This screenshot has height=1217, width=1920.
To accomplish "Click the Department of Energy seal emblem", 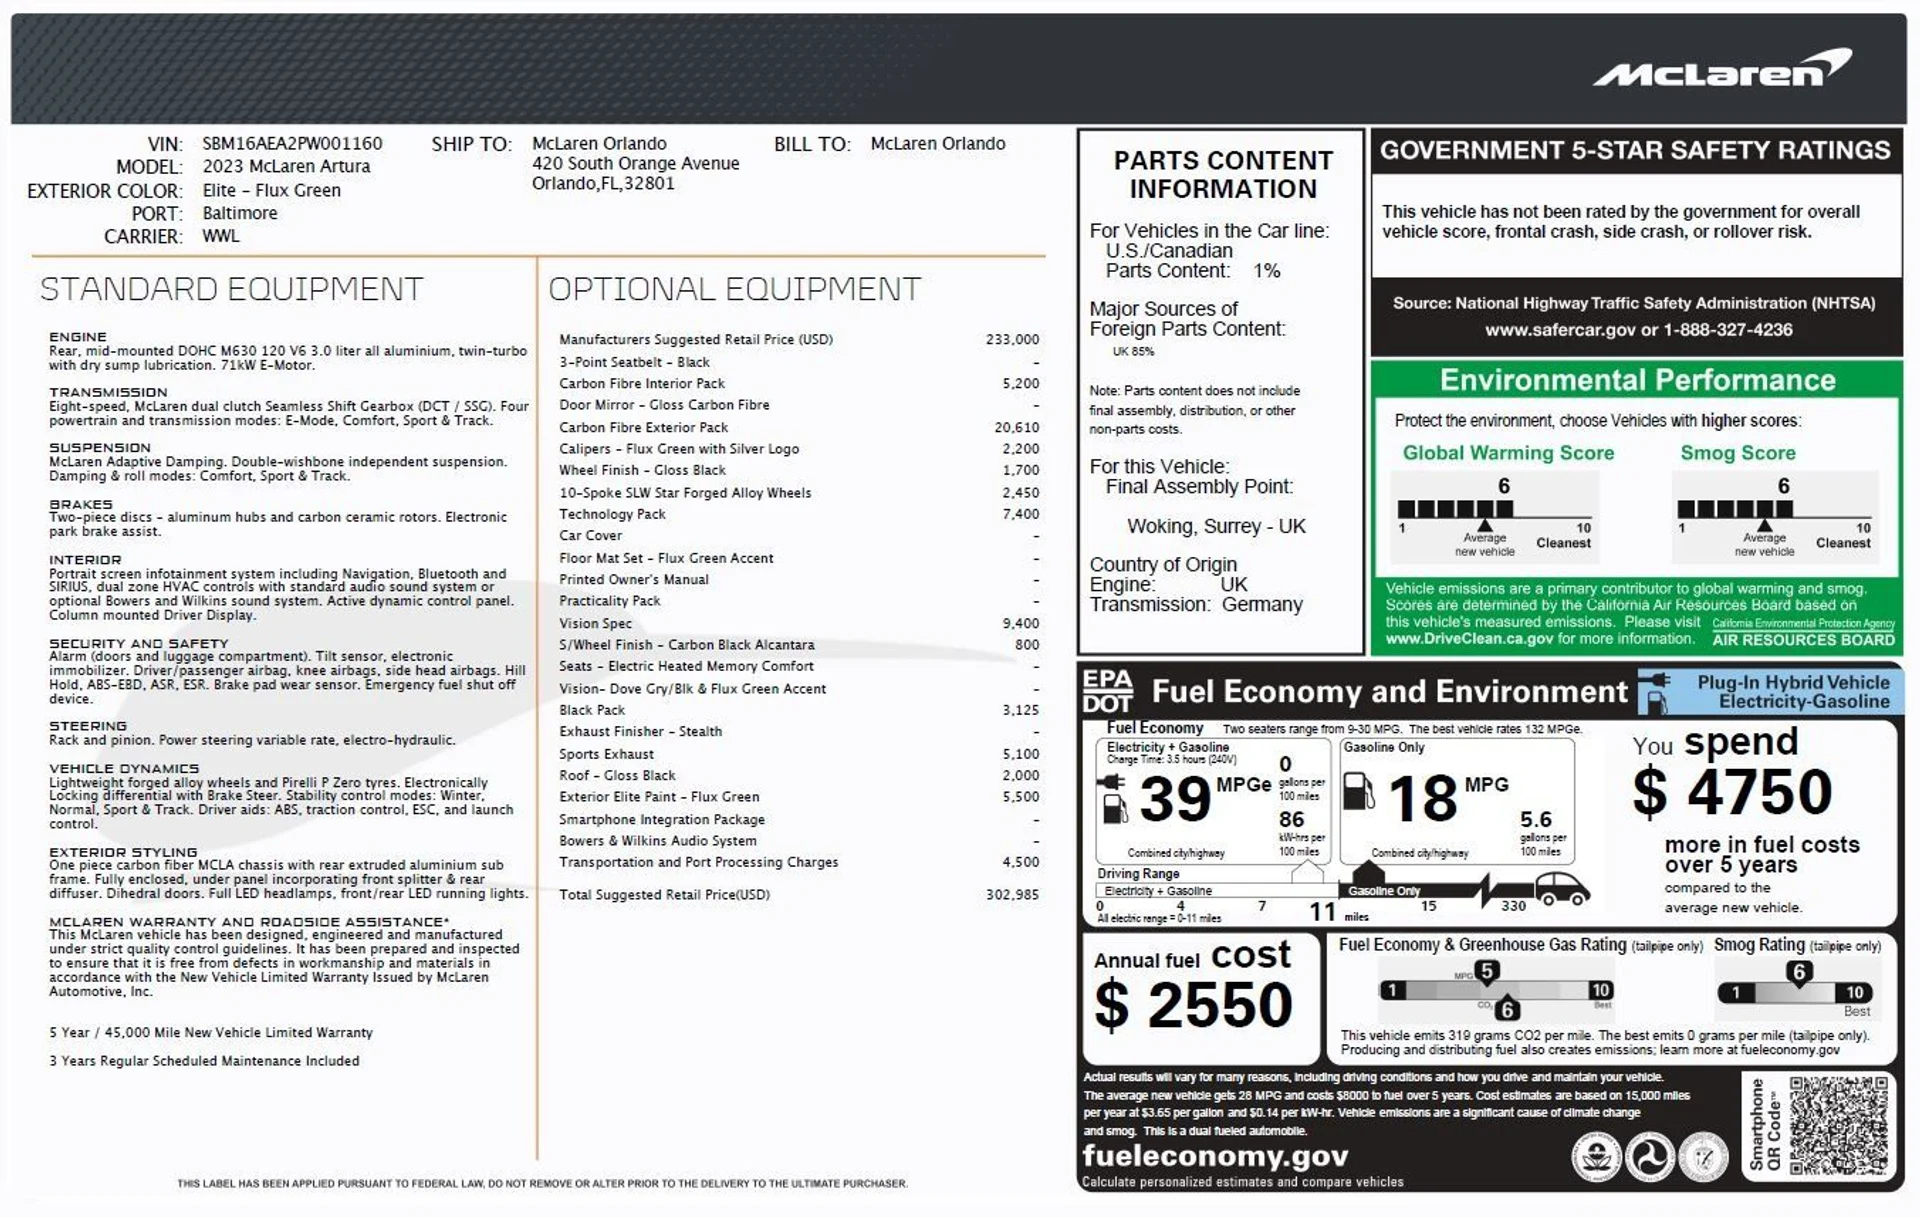I will pos(1703,1157).
